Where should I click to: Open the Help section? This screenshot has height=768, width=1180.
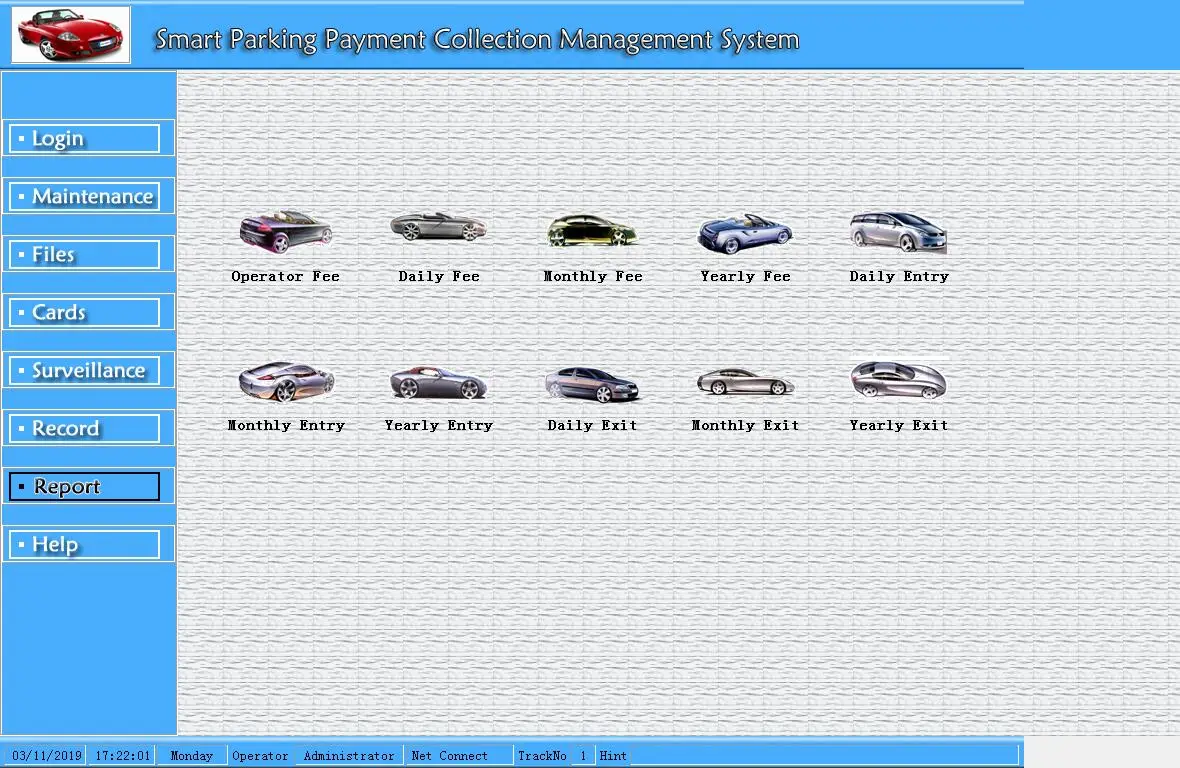click(x=85, y=543)
